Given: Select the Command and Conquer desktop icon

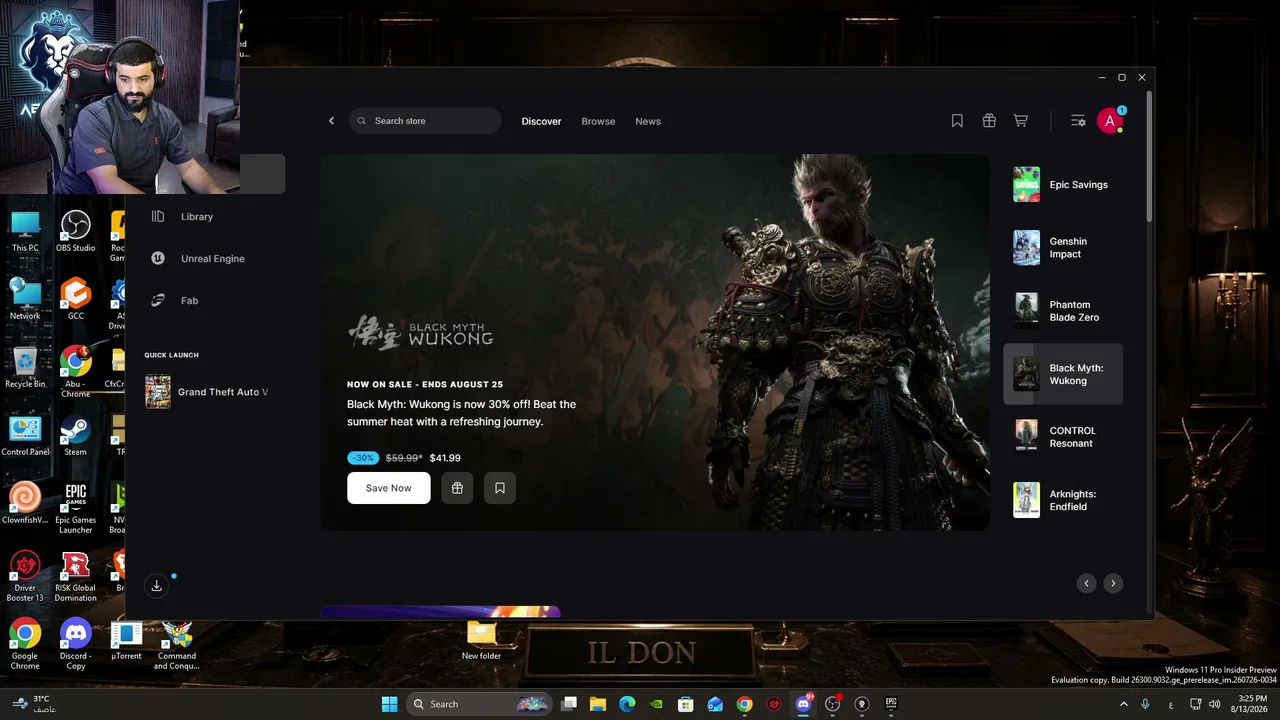Looking at the screenshot, I should tap(177, 643).
